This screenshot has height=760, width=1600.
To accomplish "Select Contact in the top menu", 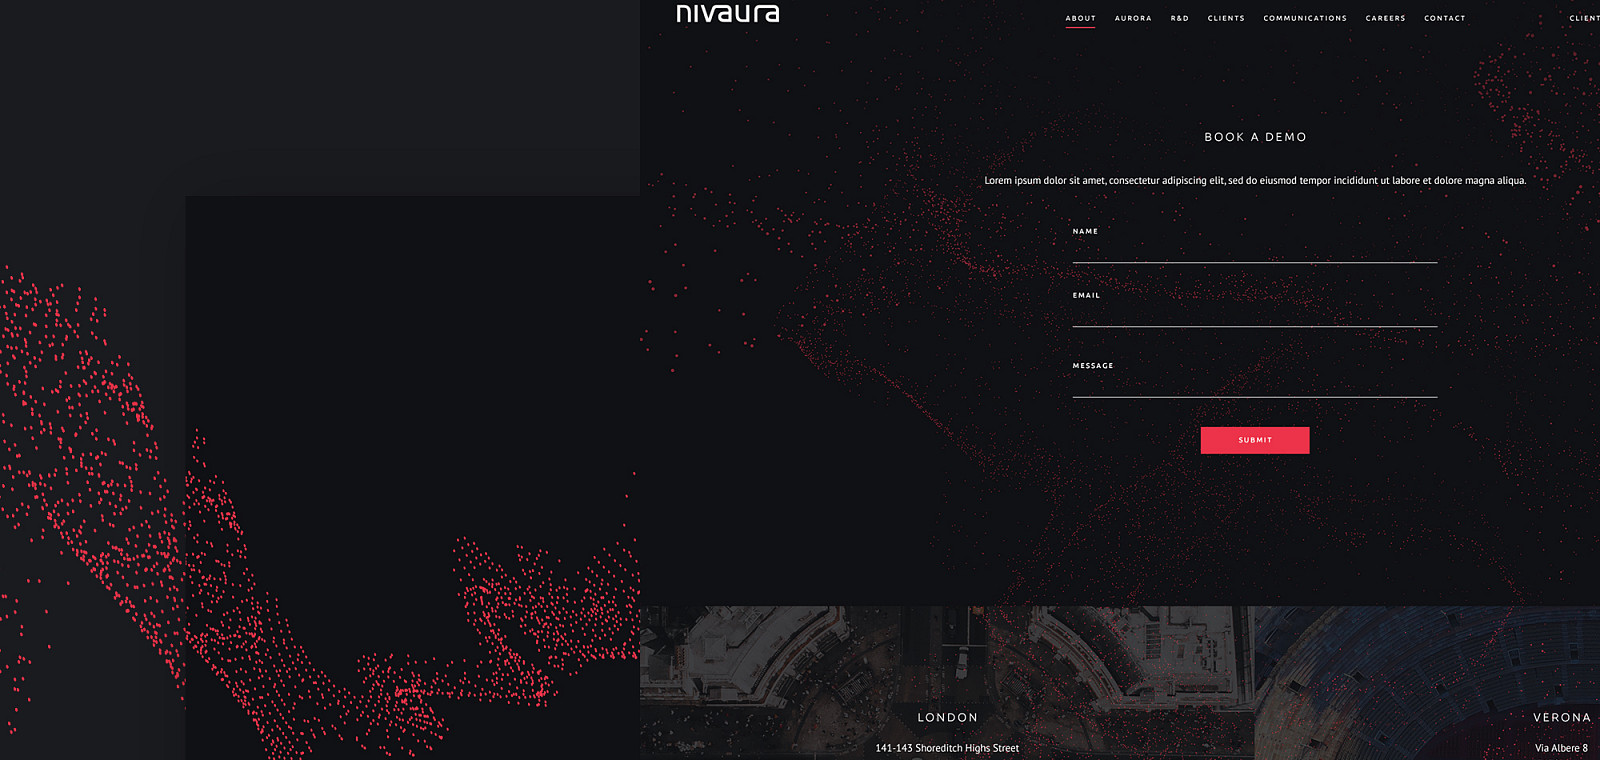I will [x=1444, y=18].
